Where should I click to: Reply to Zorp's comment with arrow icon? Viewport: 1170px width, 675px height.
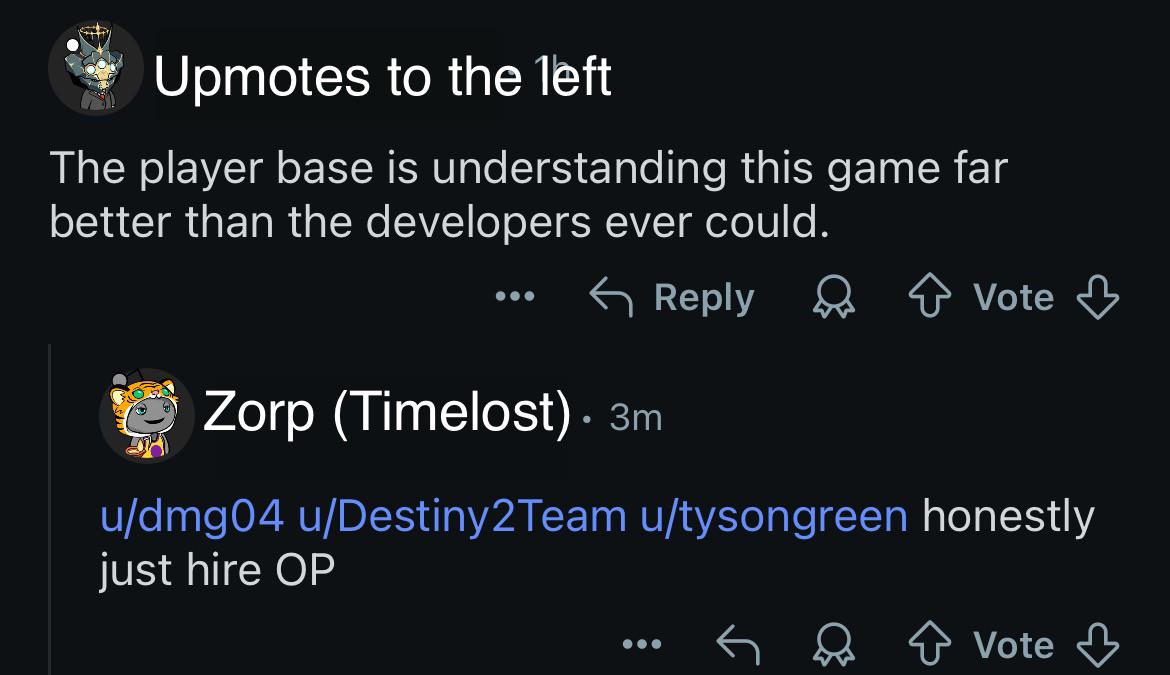coord(738,644)
